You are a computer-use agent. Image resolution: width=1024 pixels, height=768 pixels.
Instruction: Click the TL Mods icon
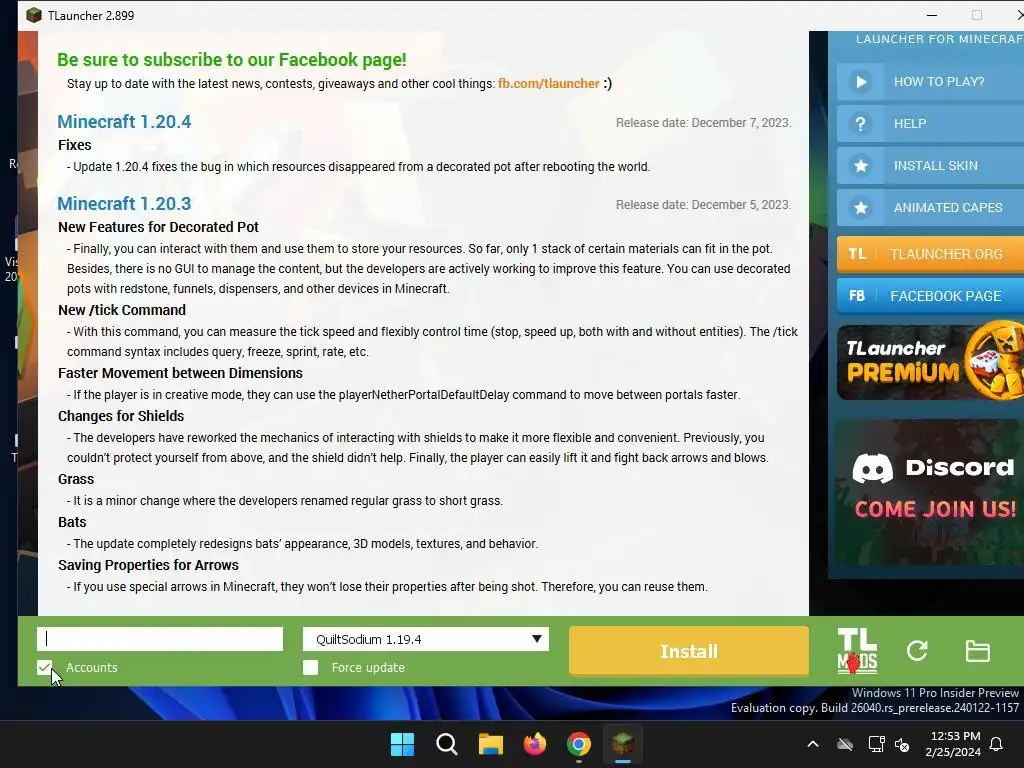(857, 650)
